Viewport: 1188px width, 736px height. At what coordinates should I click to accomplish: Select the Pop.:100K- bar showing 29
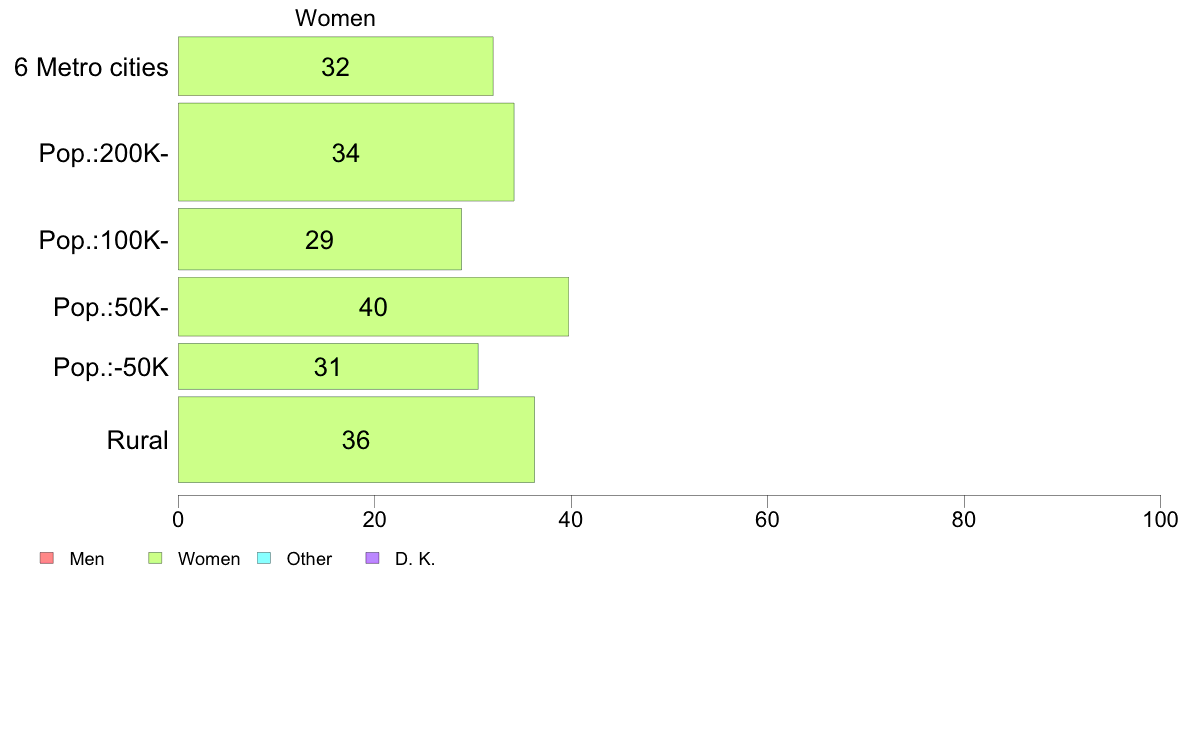click(x=320, y=239)
